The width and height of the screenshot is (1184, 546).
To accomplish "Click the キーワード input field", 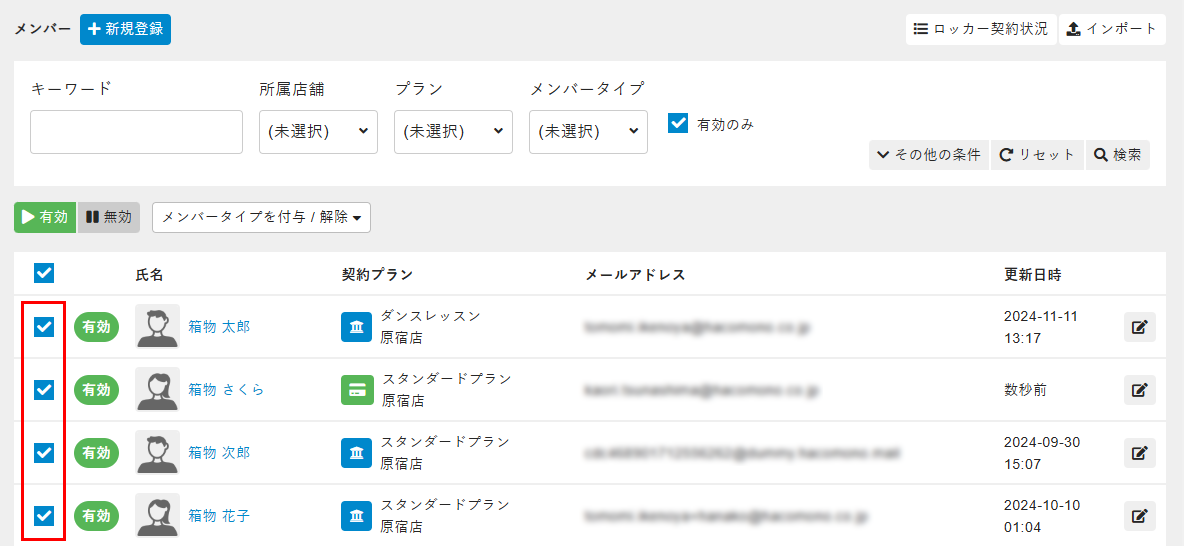I will coord(136,131).
